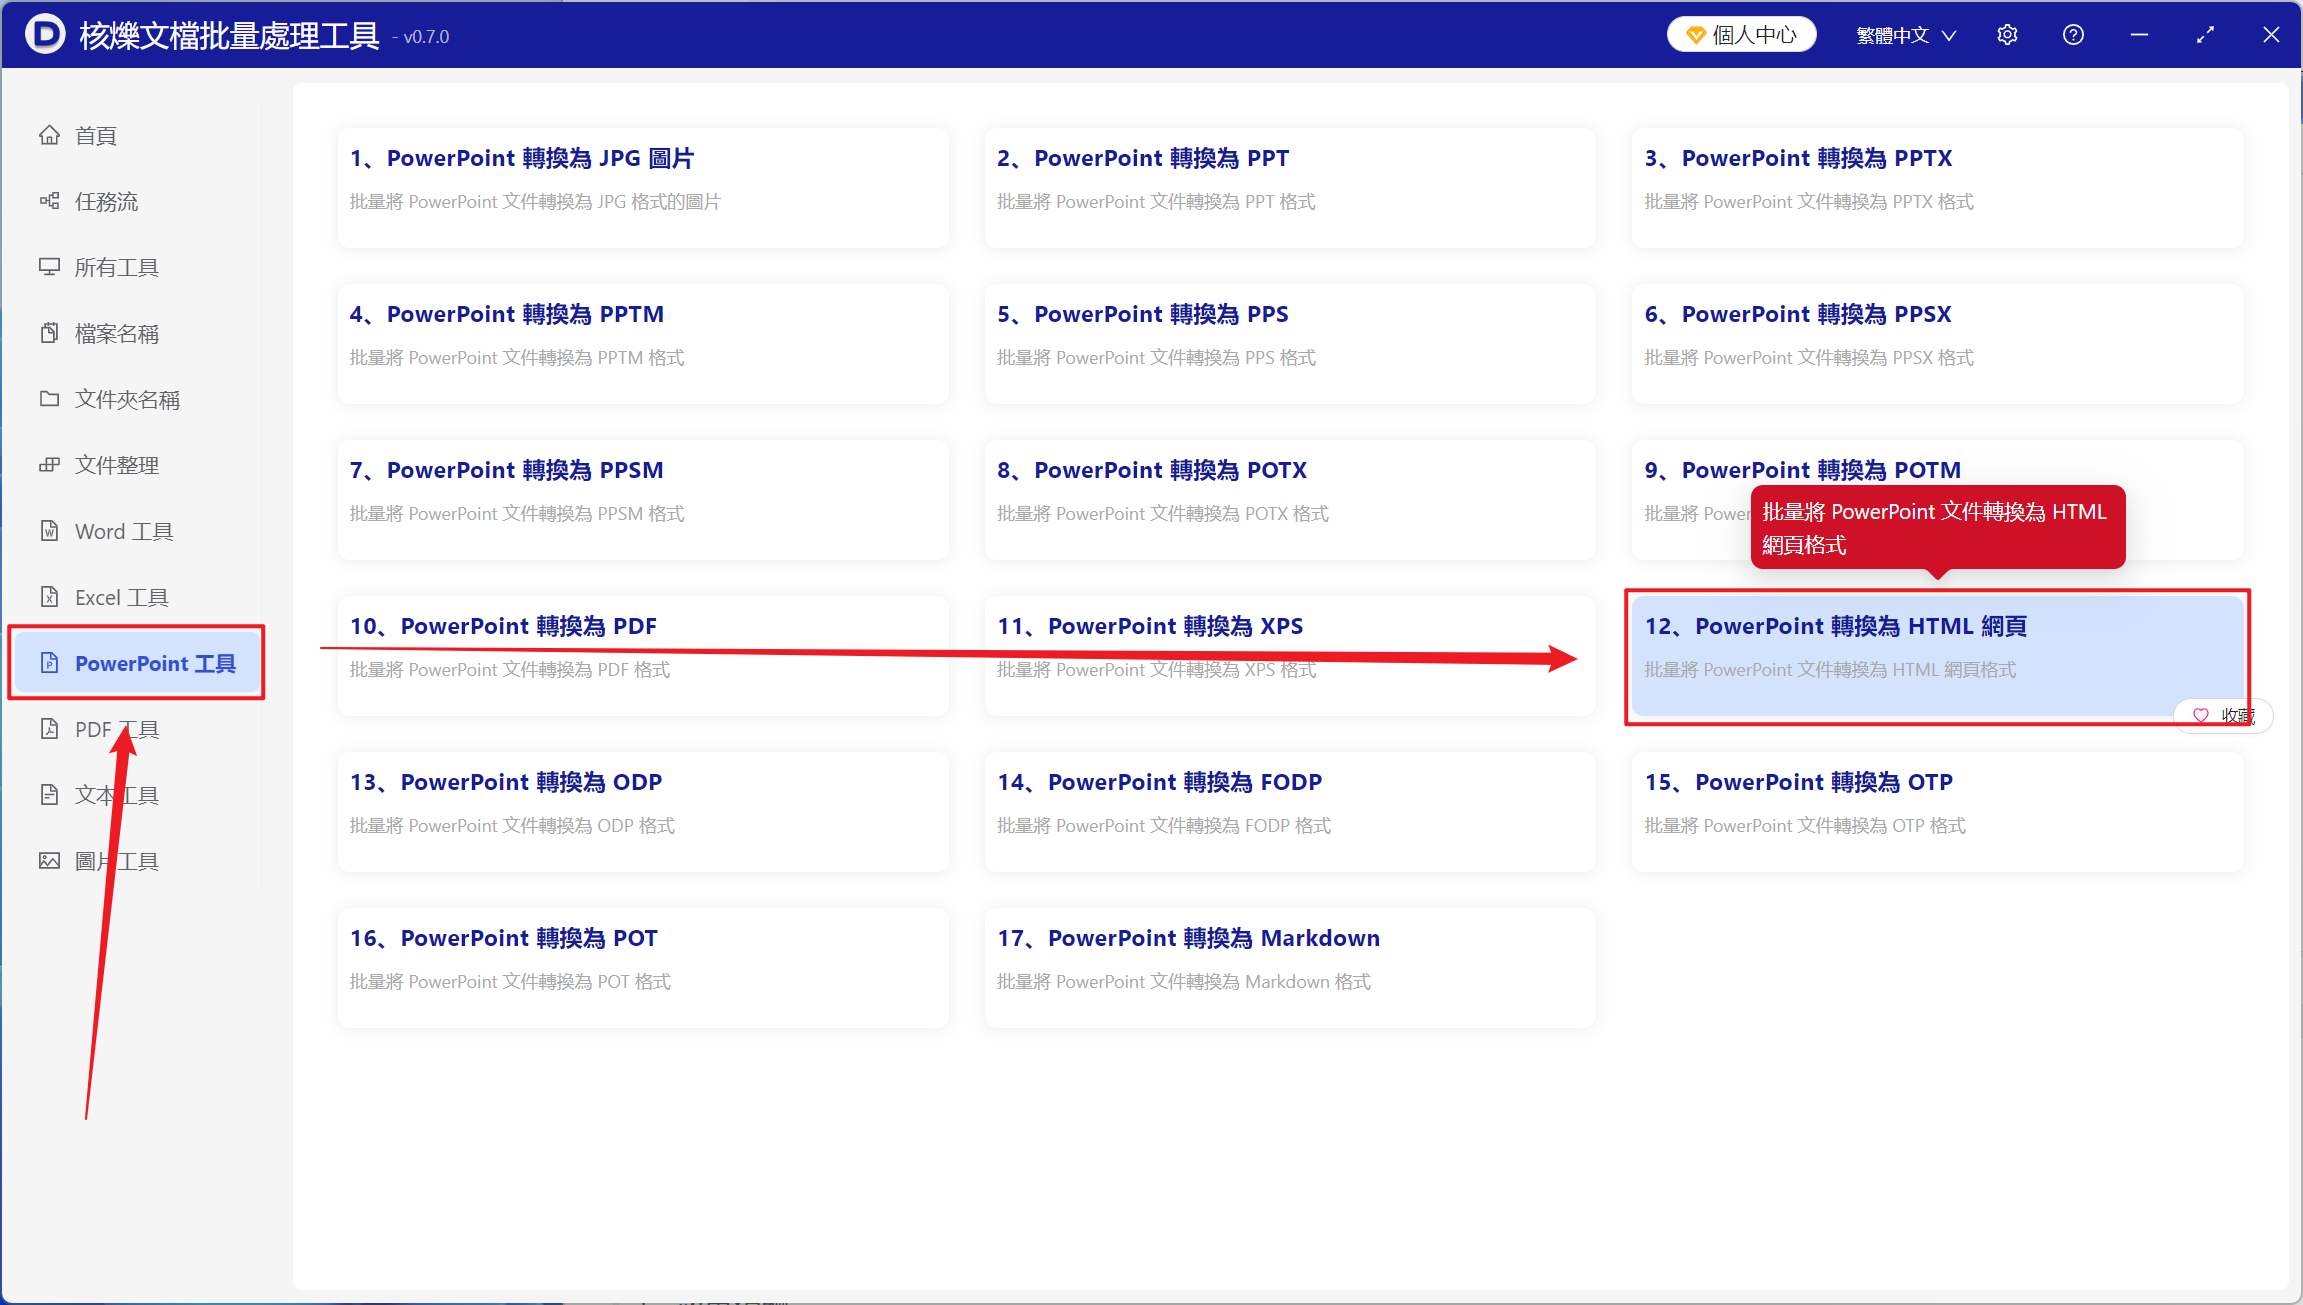
Task: Click the app logo icon in title bar
Action: click(x=44, y=34)
